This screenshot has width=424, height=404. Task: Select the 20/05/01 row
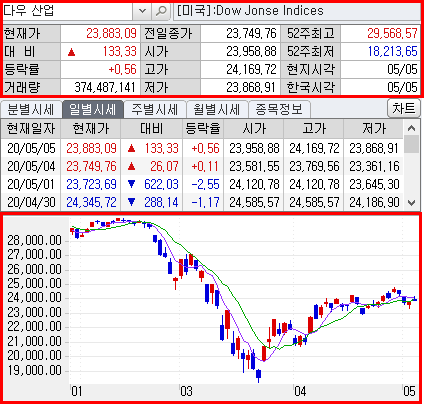[202, 184]
